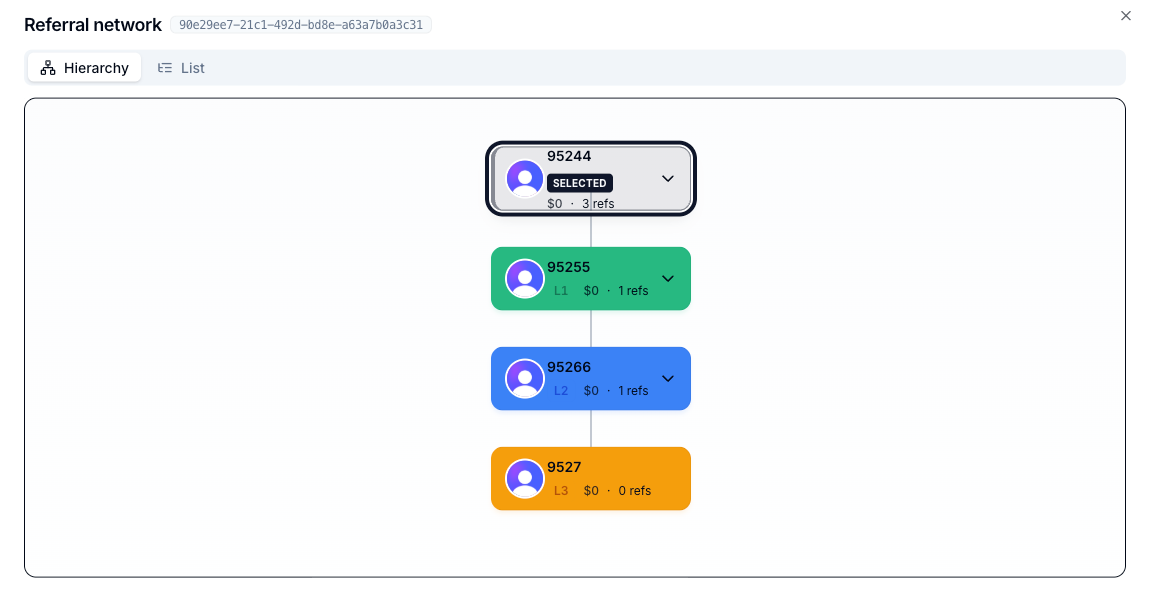
Task: Close the referral network view
Action: pyautogui.click(x=1125, y=16)
